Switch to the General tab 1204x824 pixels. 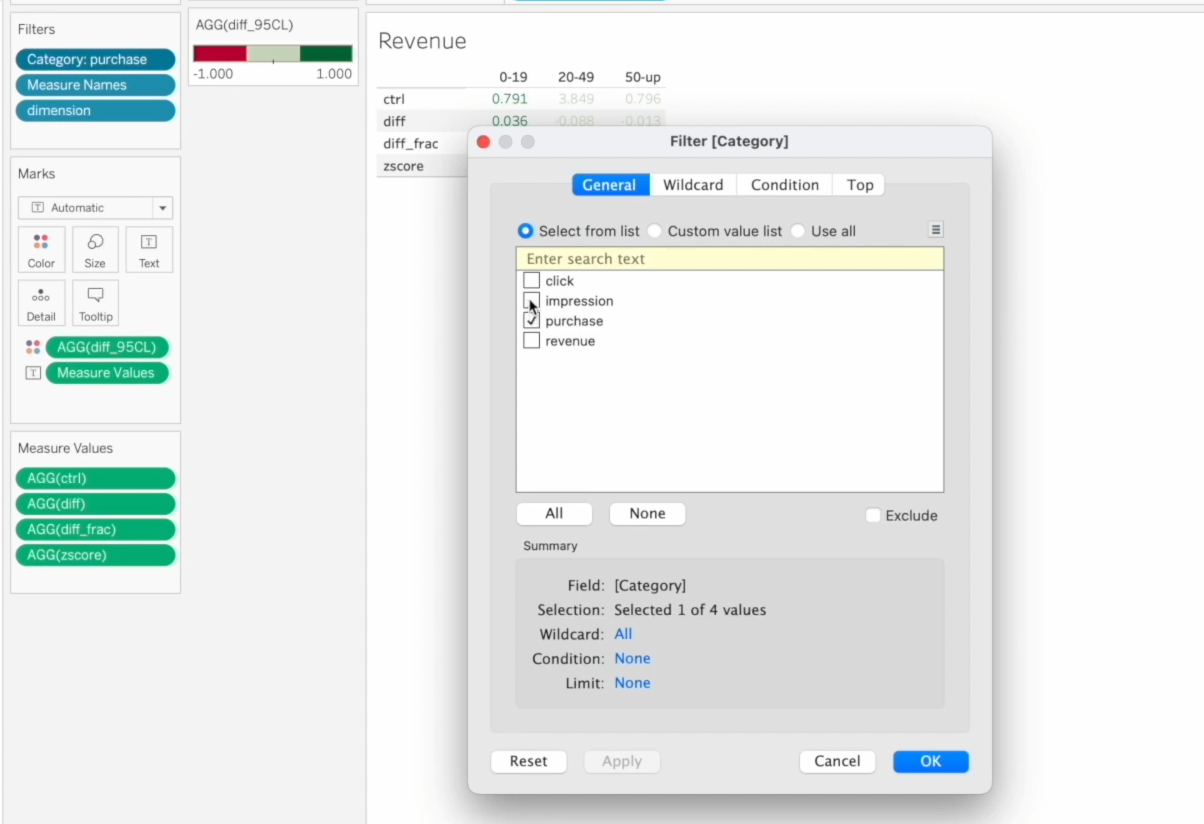tap(609, 185)
